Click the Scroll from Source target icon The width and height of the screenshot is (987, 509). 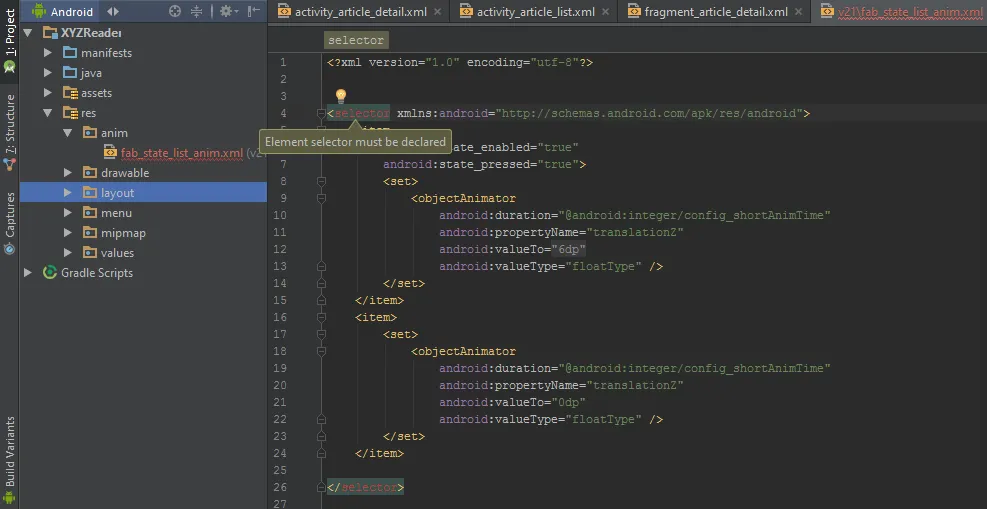(176, 11)
